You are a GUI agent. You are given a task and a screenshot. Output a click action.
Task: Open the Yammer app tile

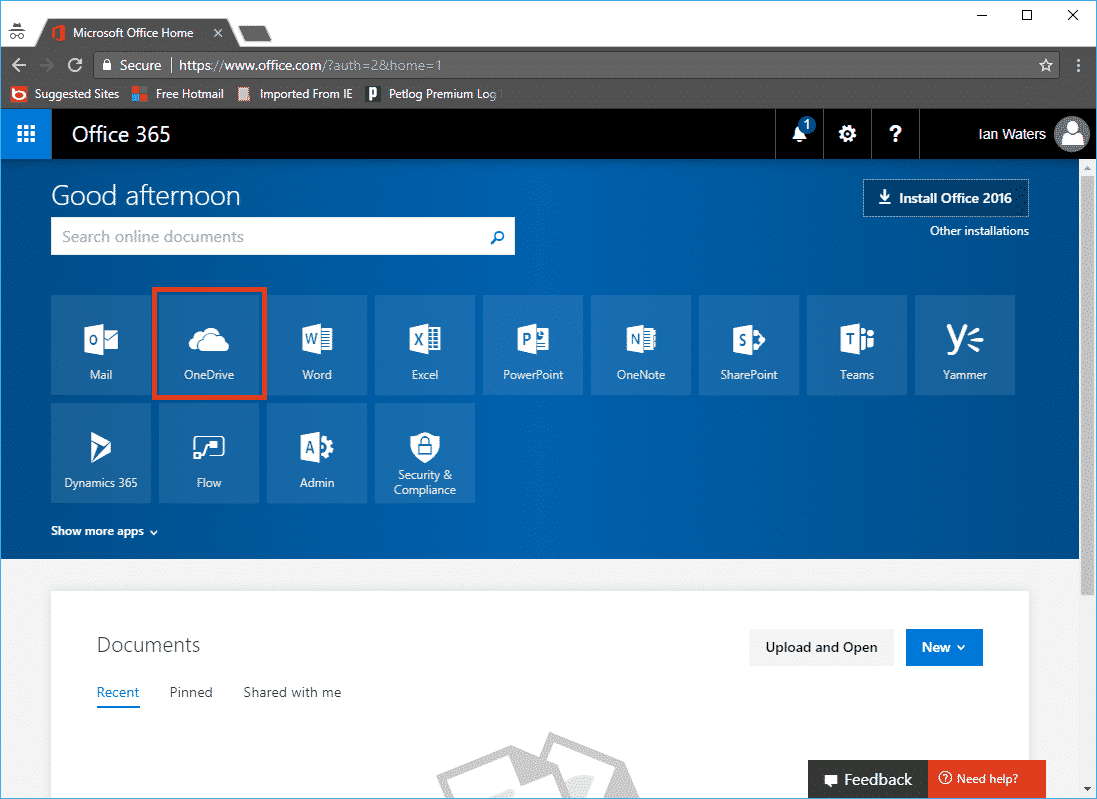[965, 345]
